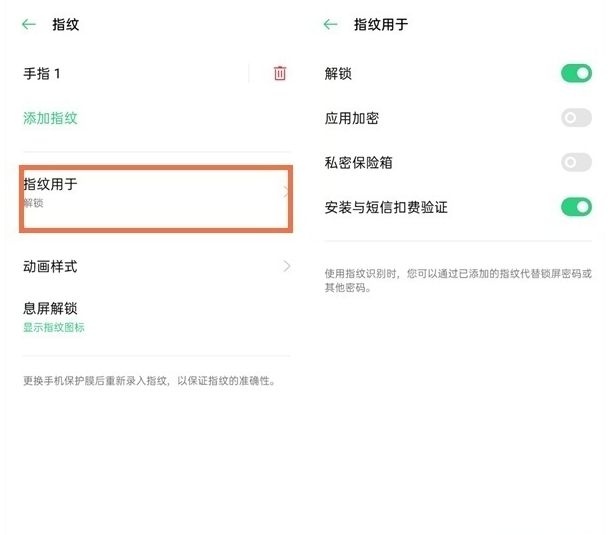Go back from the 指纹 screen
The width and height of the screenshot is (615, 535).
click(29, 25)
